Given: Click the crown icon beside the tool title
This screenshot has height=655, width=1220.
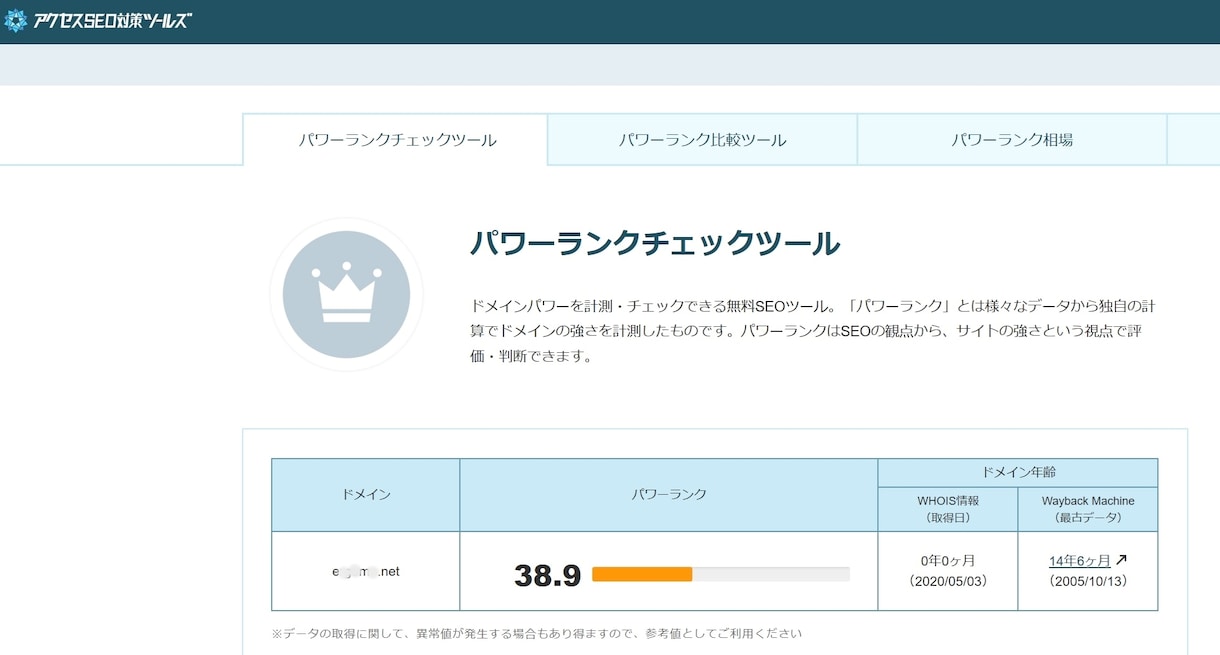Looking at the screenshot, I should coord(346,294).
